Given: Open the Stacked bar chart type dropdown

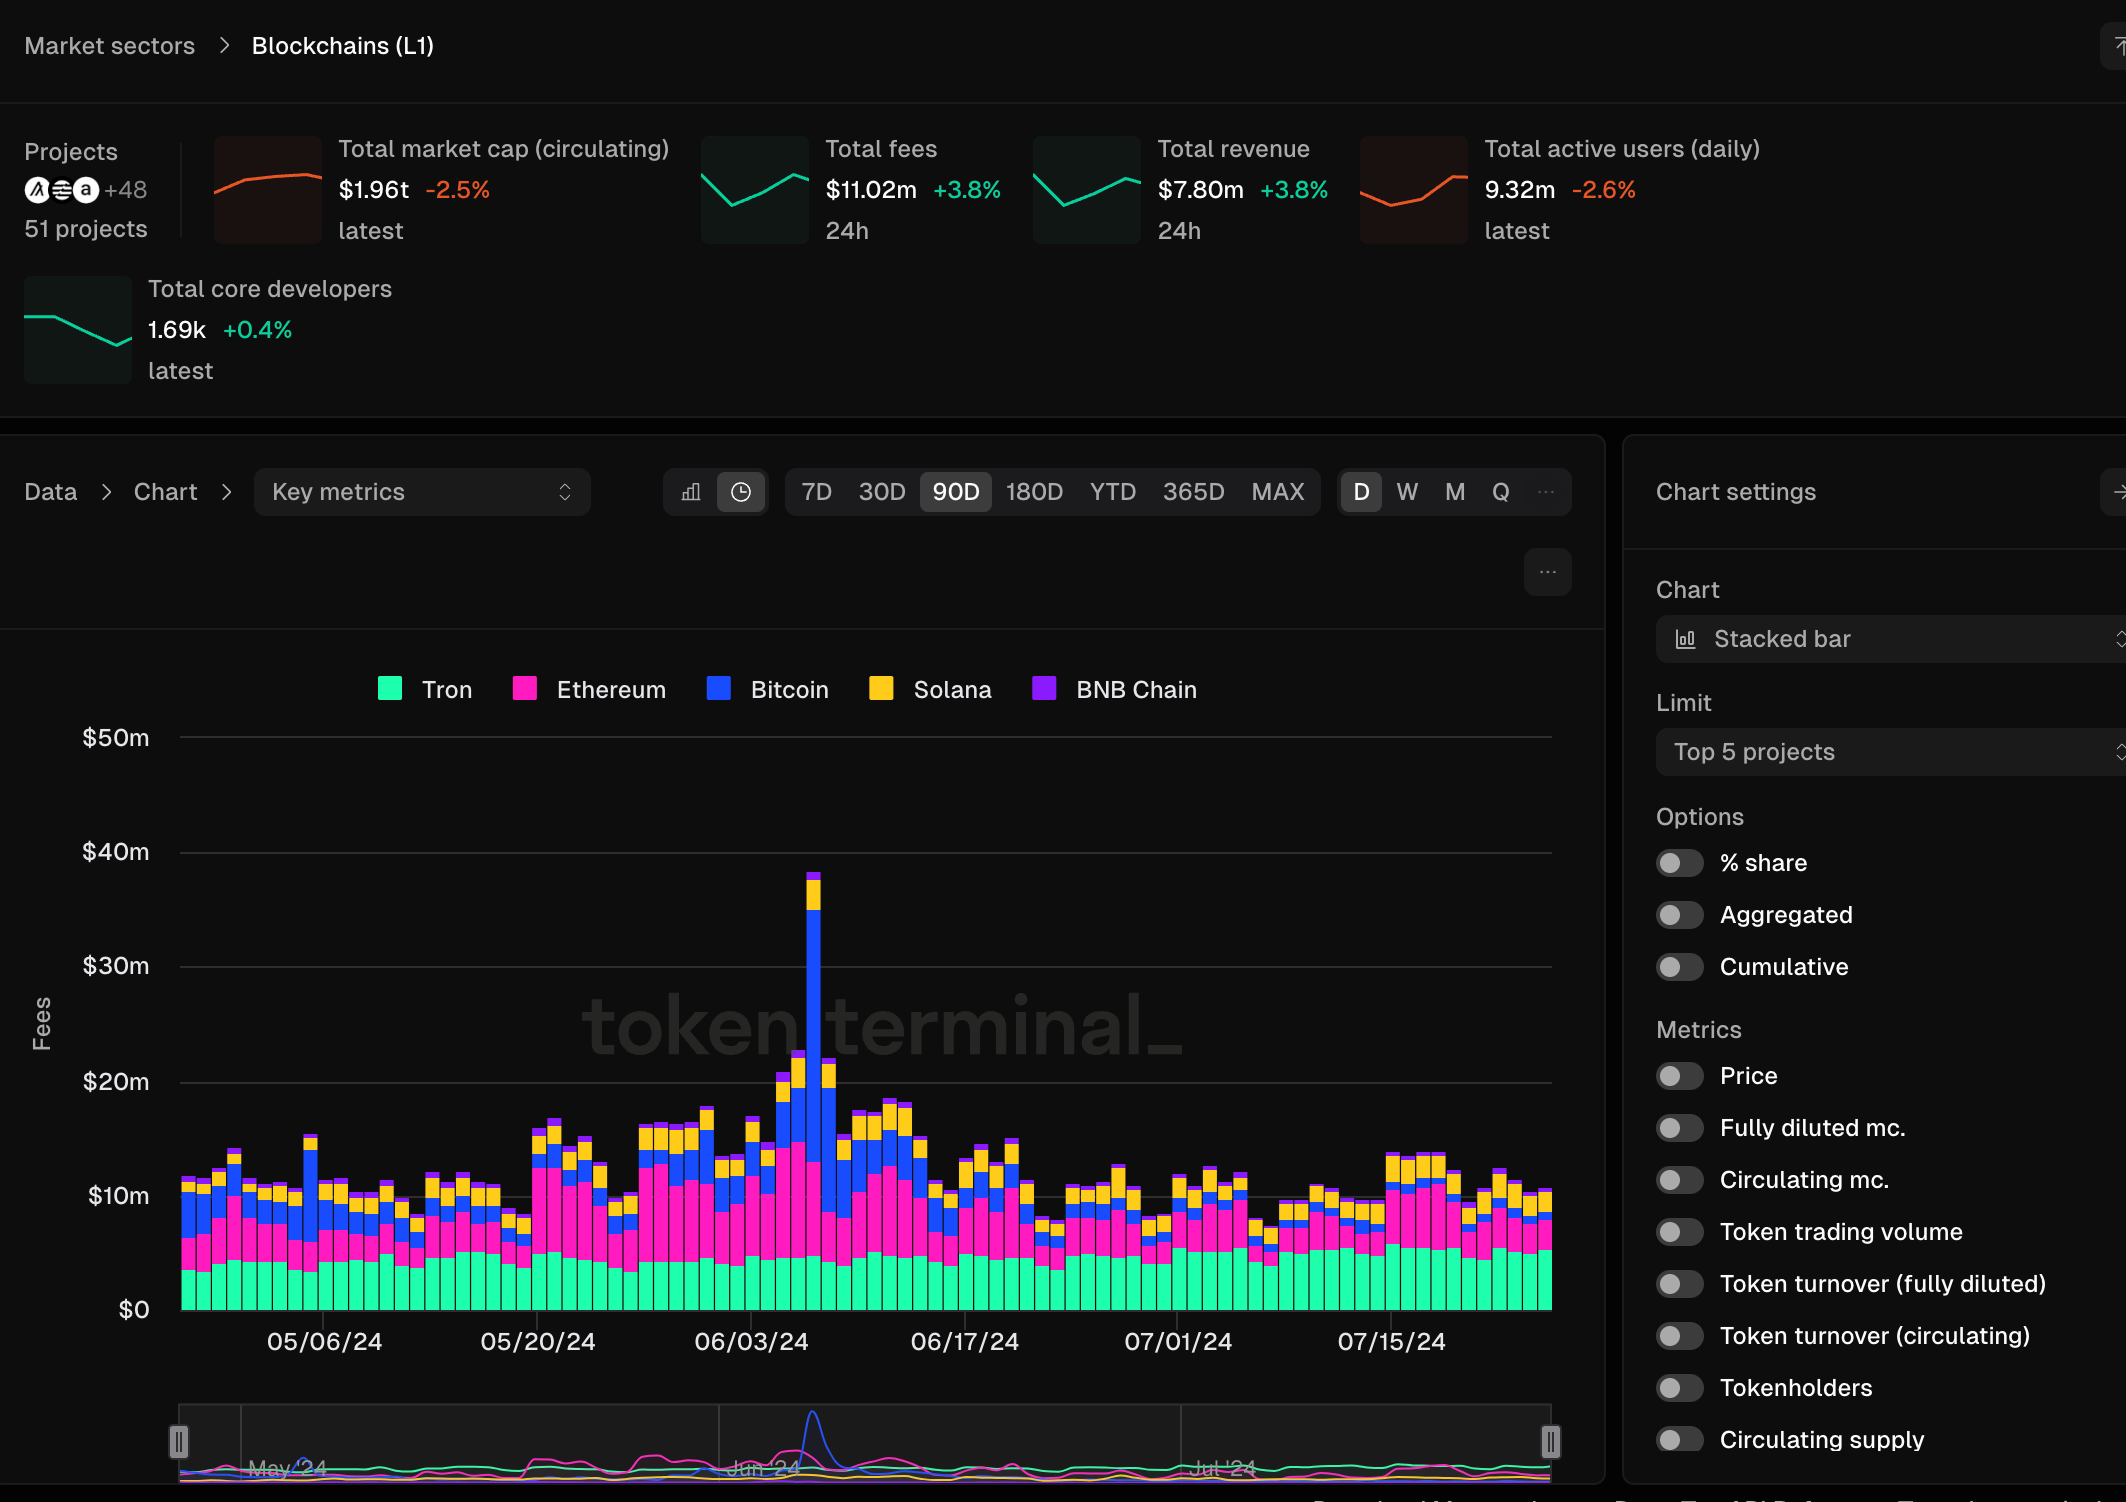Looking at the screenshot, I should (1890, 639).
